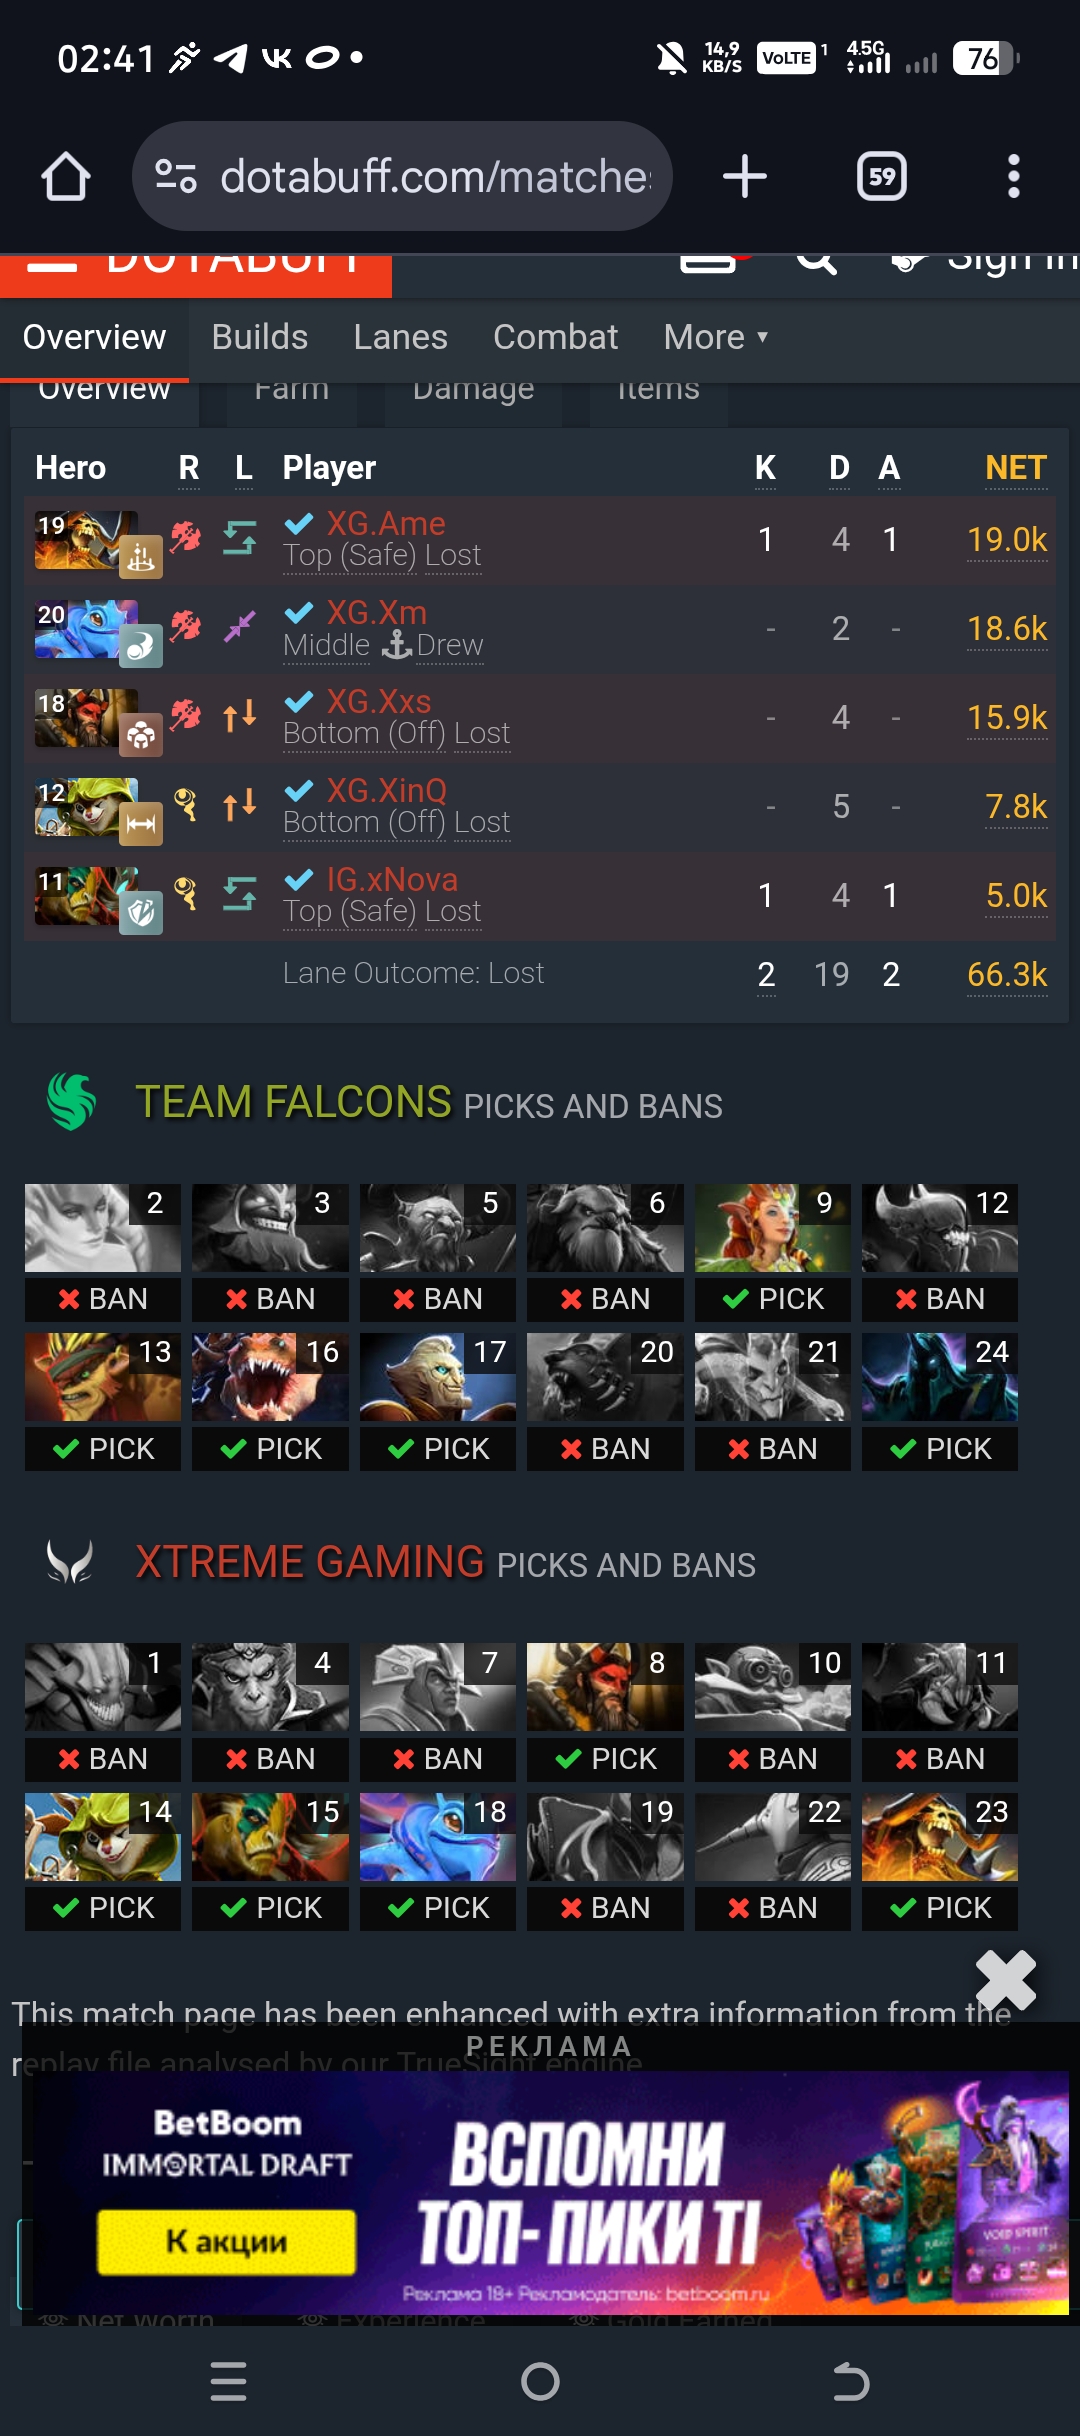The image size is (1080, 2436).
Task: Switch to the Builds tab
Action: 260,337
